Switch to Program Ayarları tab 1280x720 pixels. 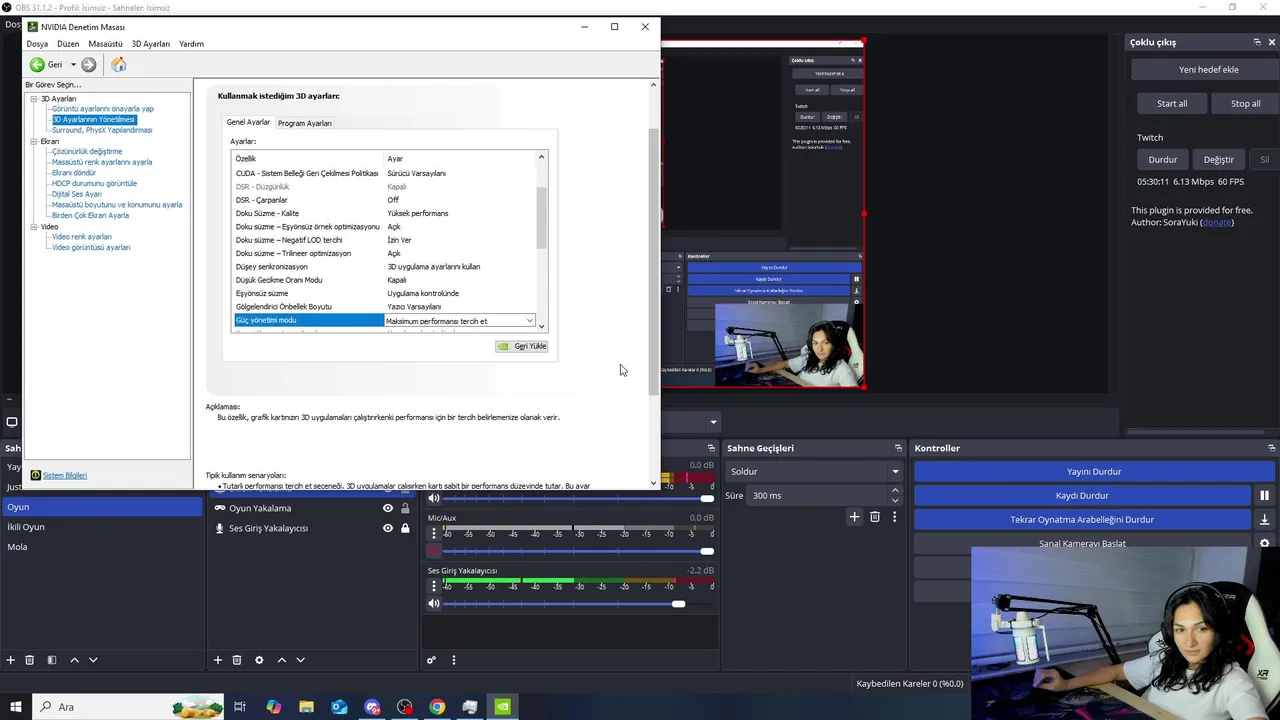305,123
